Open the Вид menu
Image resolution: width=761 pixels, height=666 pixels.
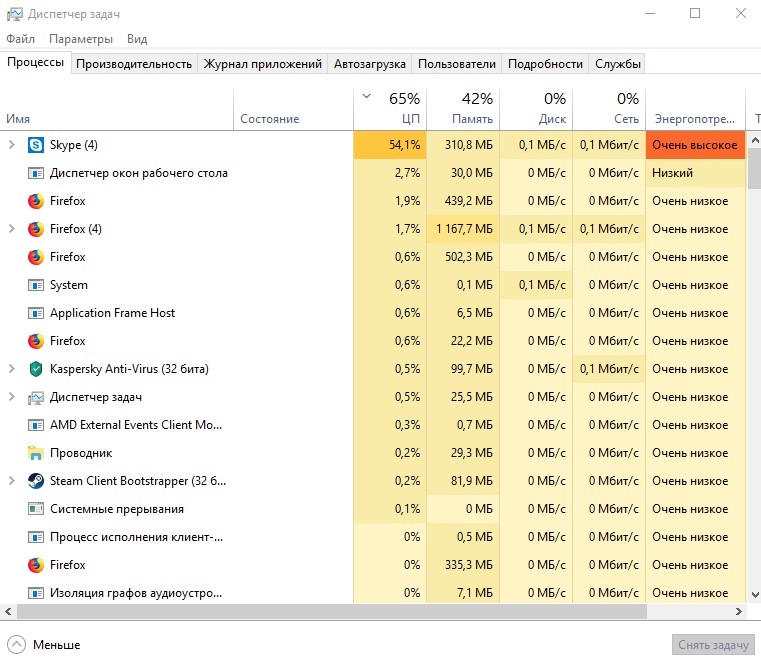[x=137, y=39]
